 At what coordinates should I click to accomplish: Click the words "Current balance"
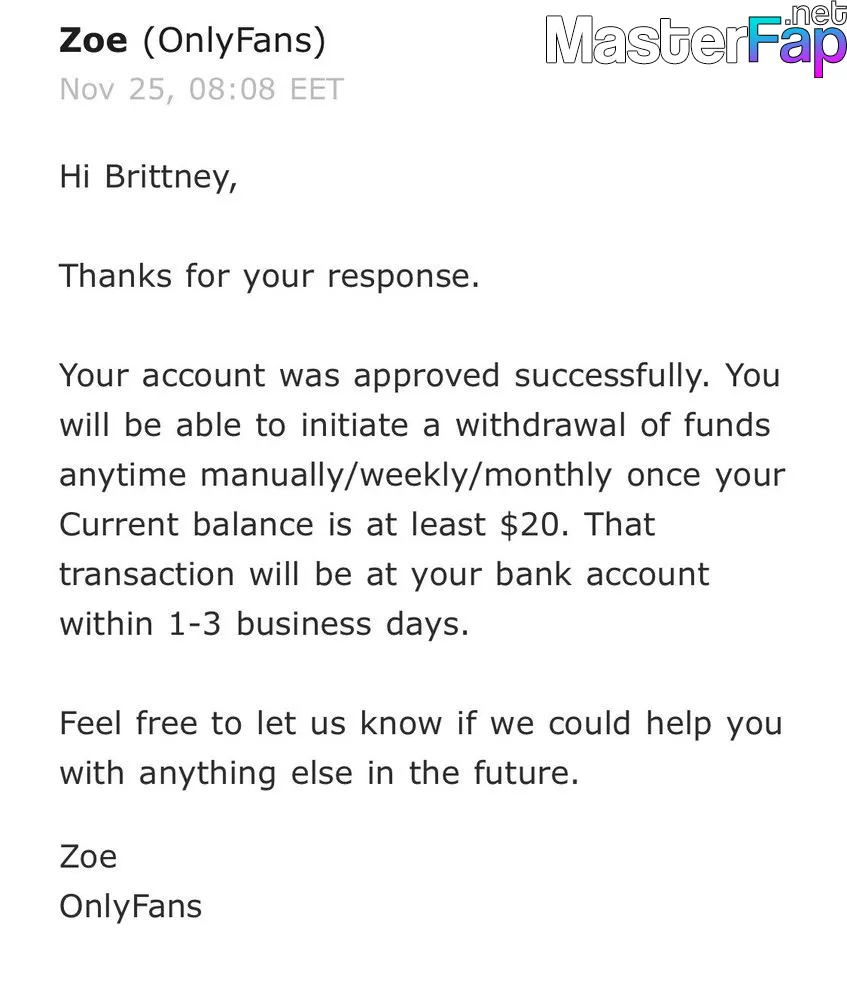tap(186, 525)
